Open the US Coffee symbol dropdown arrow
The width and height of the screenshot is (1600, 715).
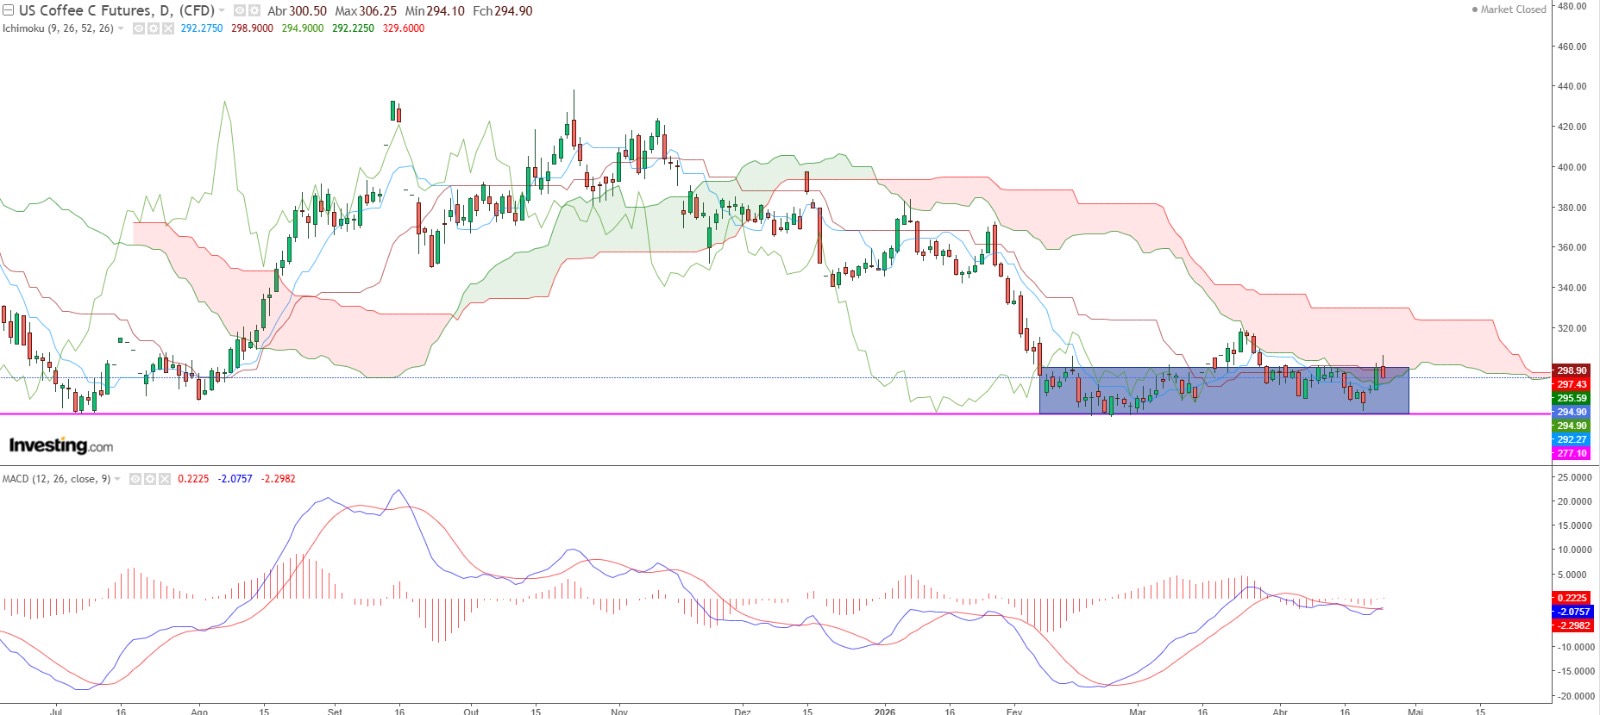[x=222, y=11]
